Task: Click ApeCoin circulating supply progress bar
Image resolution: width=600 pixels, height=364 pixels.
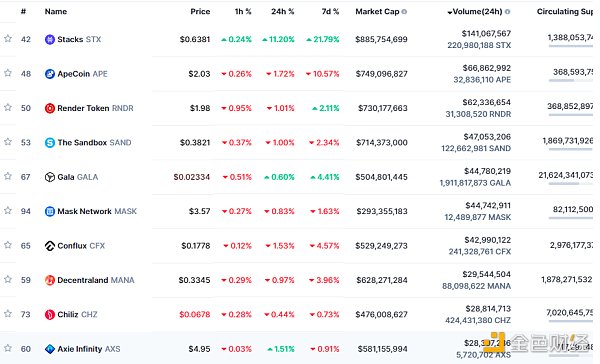Action: [571, 80]
